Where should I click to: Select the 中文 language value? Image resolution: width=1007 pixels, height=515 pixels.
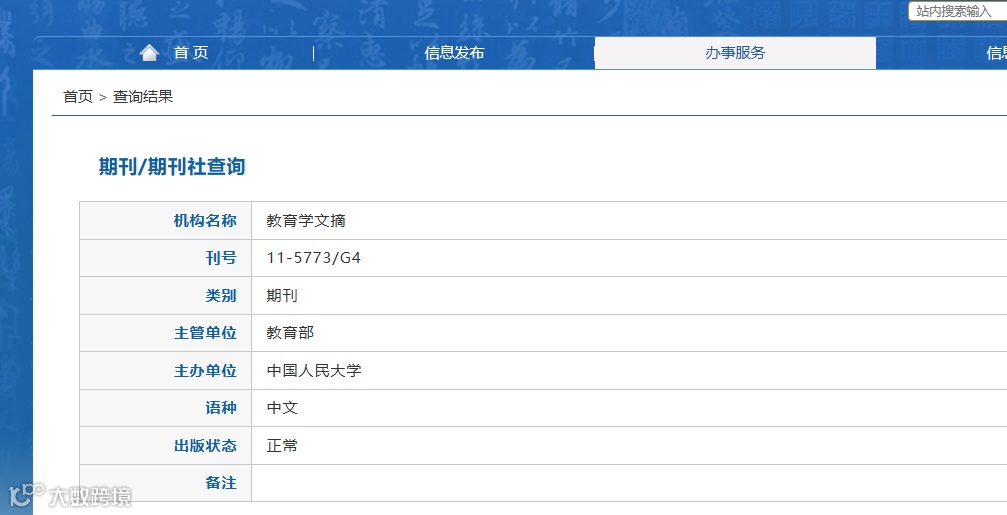(x=282, y=408)
